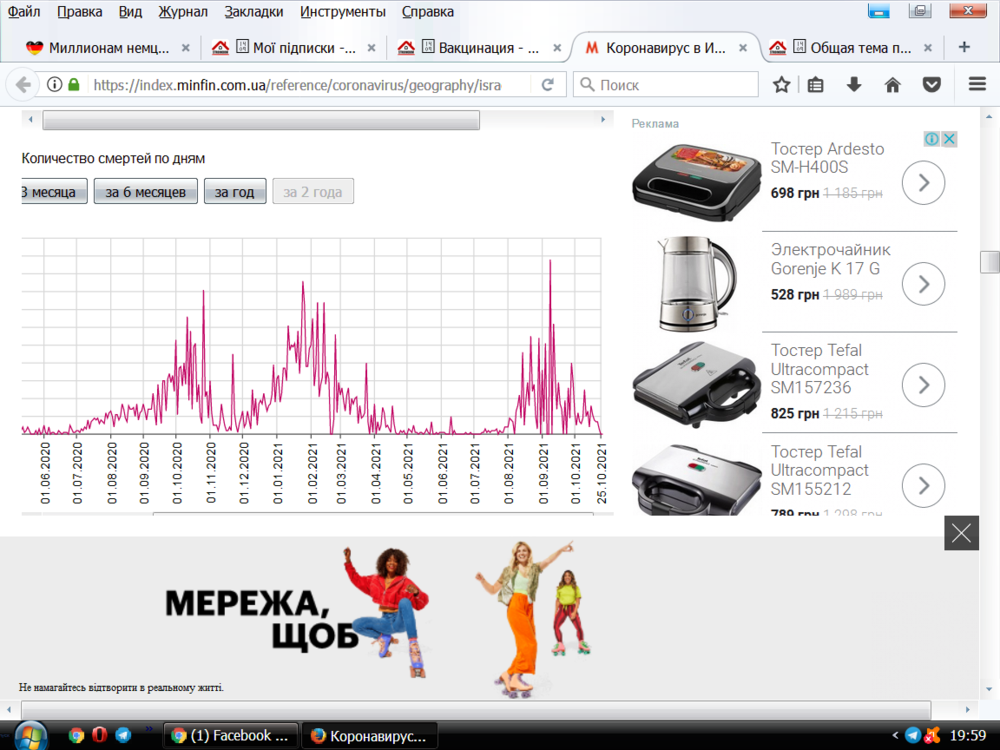1000x750 pixels.
Task: Open the Вид menu
Action: click(x=130, y=11)
